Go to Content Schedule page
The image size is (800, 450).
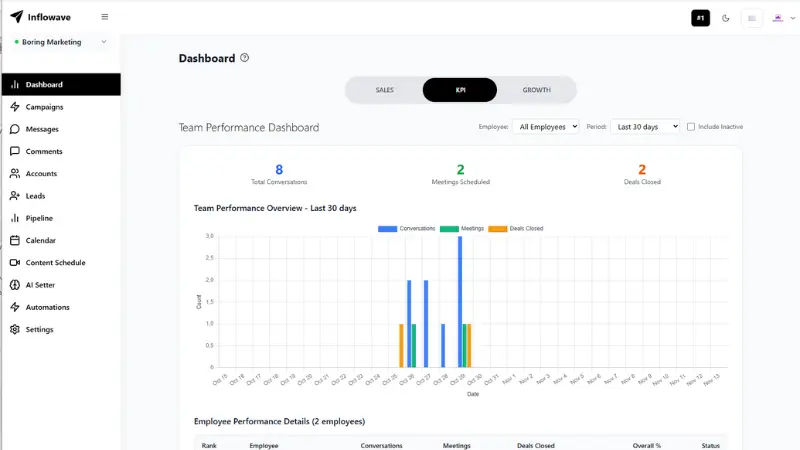61,263
